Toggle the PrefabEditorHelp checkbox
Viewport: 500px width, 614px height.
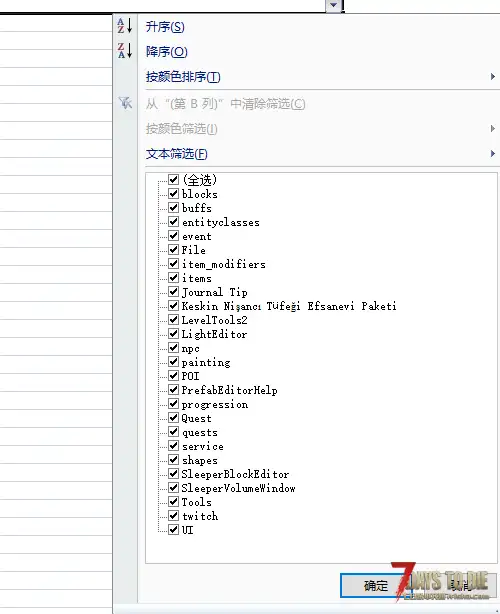tap(173, 390)
